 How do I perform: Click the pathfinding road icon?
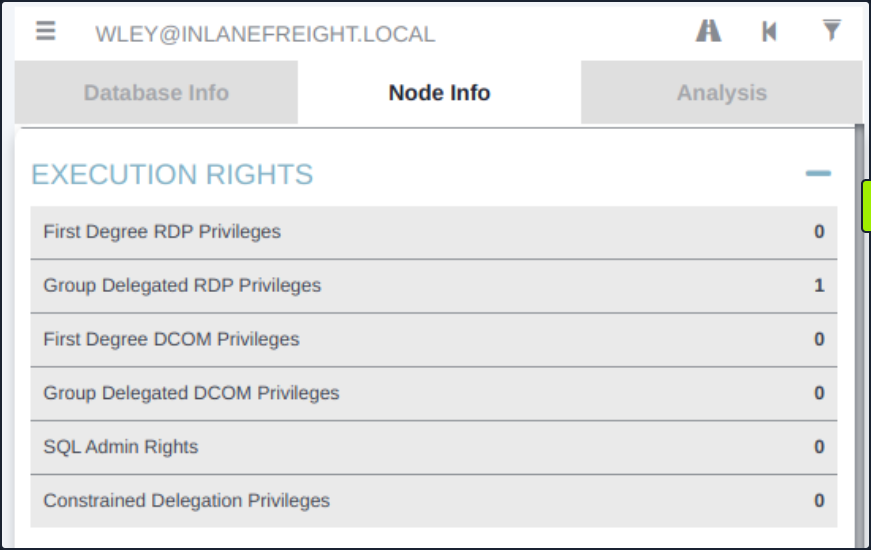pyautogui.click(x=708, y=31)
